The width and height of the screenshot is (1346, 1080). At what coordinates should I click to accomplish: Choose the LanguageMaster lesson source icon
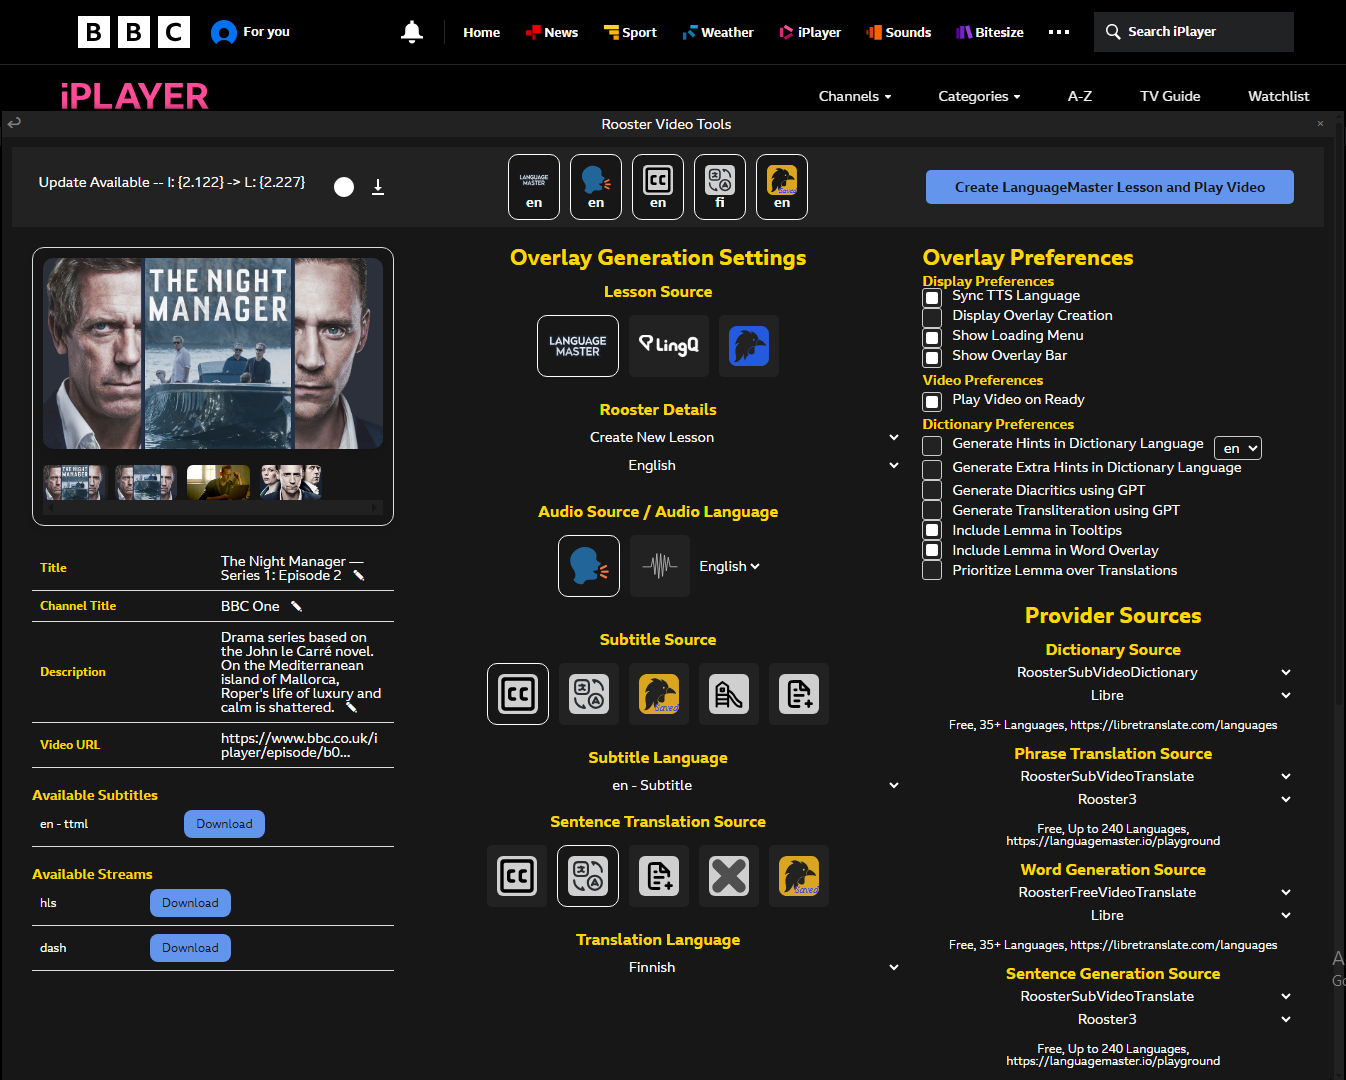point(578,346)
